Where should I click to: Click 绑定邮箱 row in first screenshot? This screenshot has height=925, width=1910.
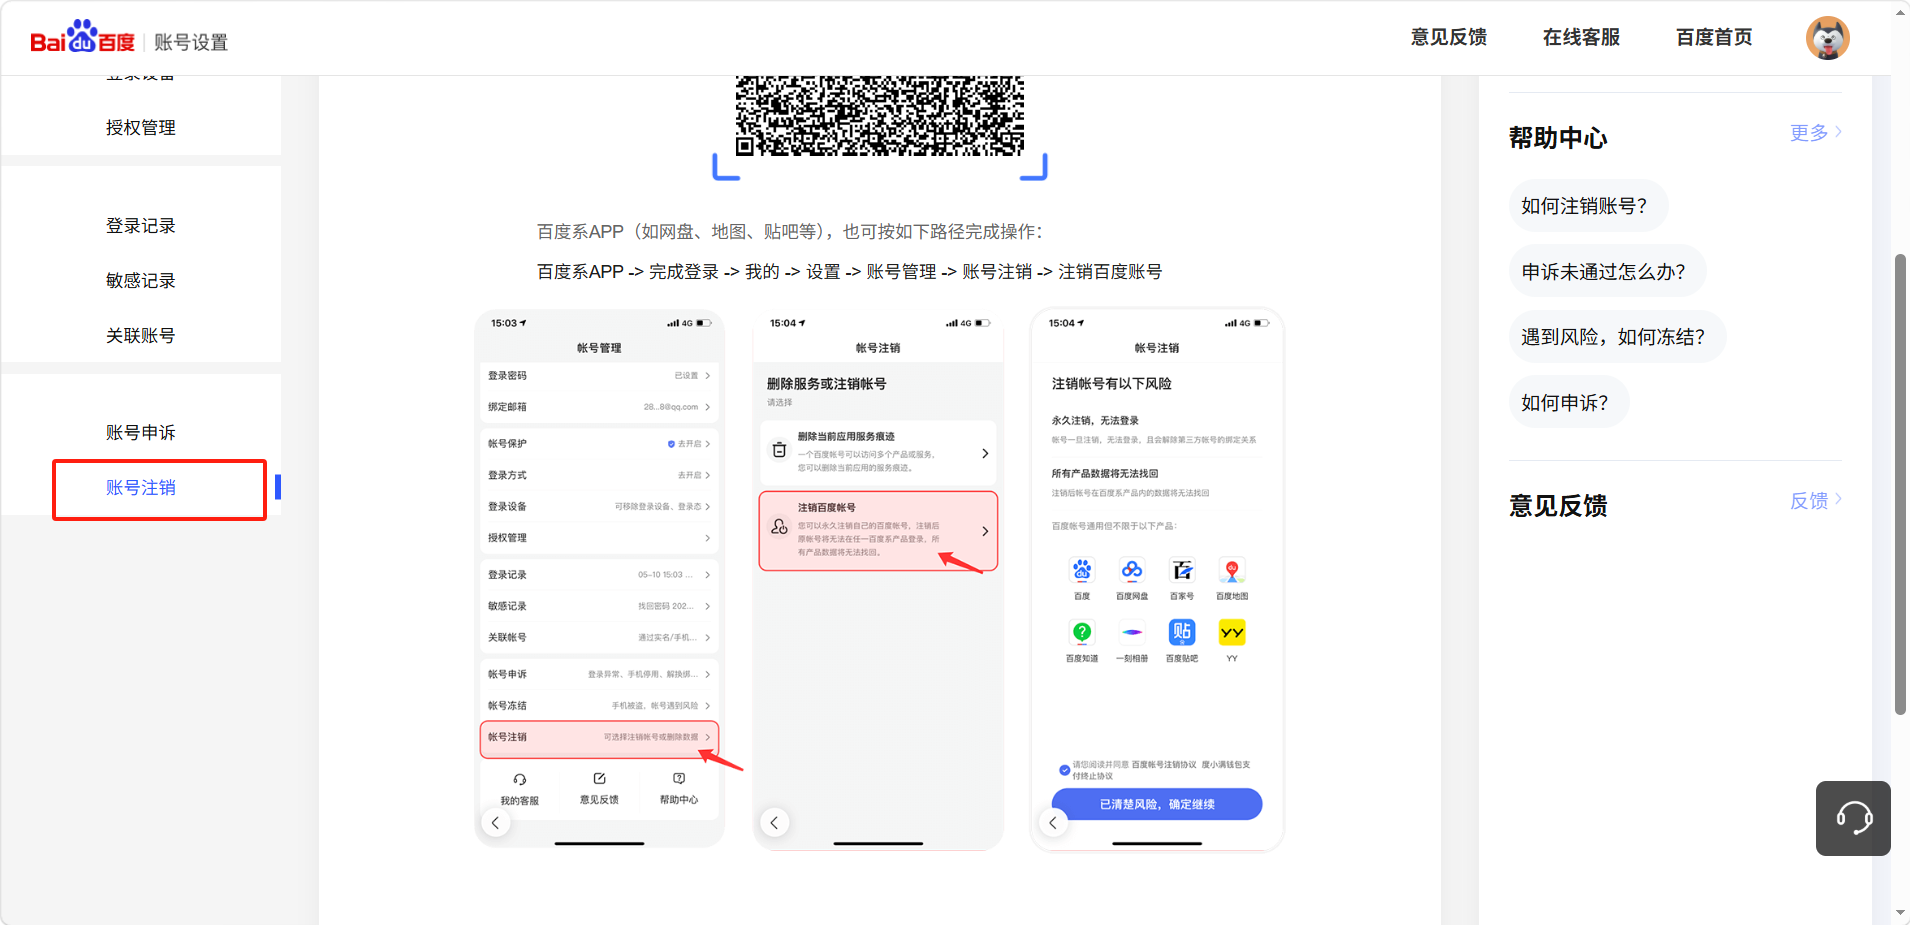point(599,407)
